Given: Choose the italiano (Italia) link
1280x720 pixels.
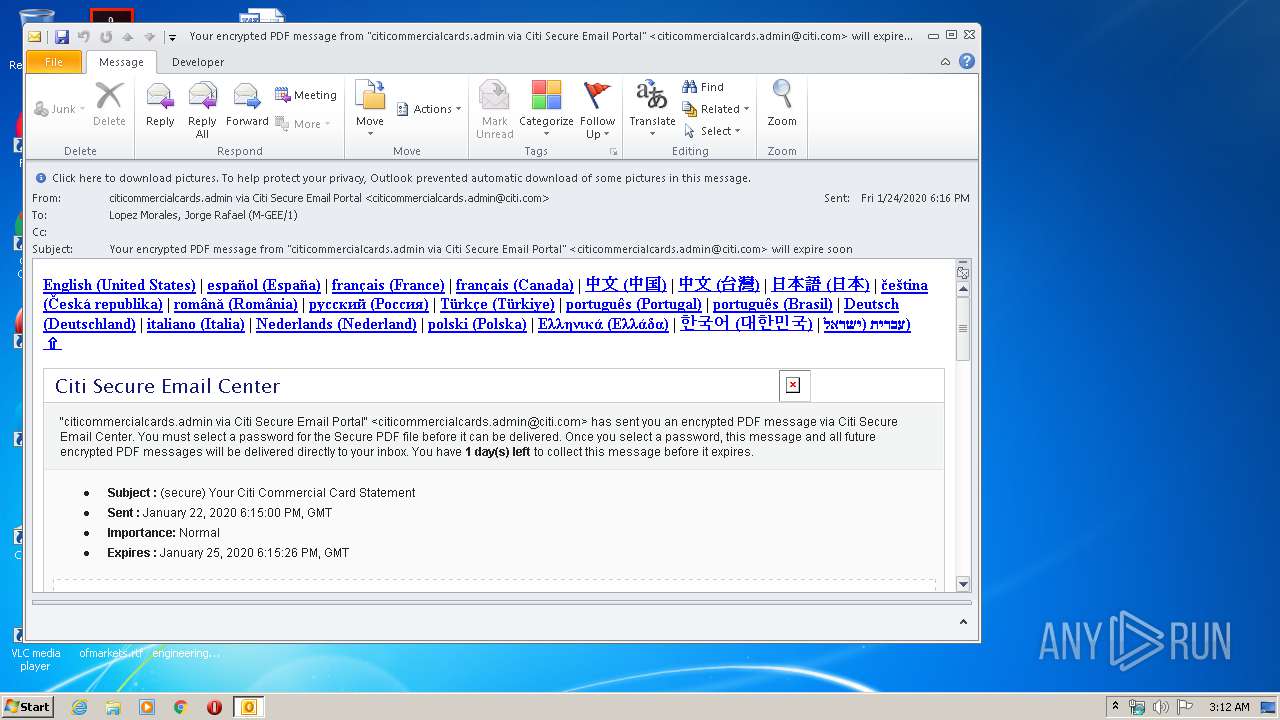Looking at the screenshot, I should pos(196,324).
